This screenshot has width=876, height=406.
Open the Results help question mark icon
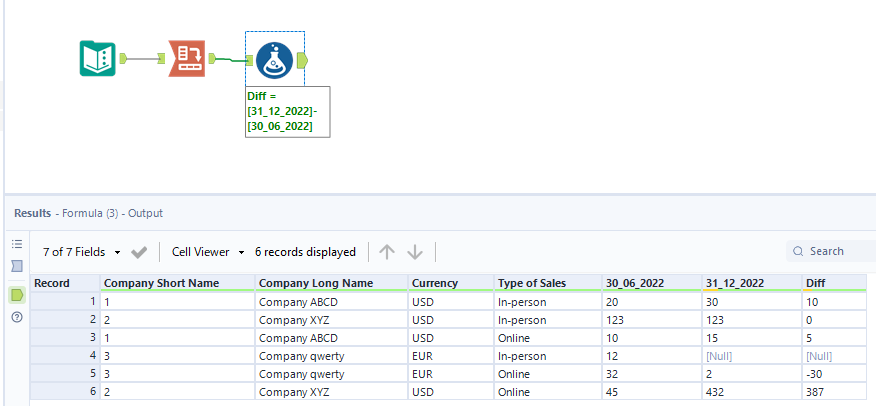[x=17, y=317]
